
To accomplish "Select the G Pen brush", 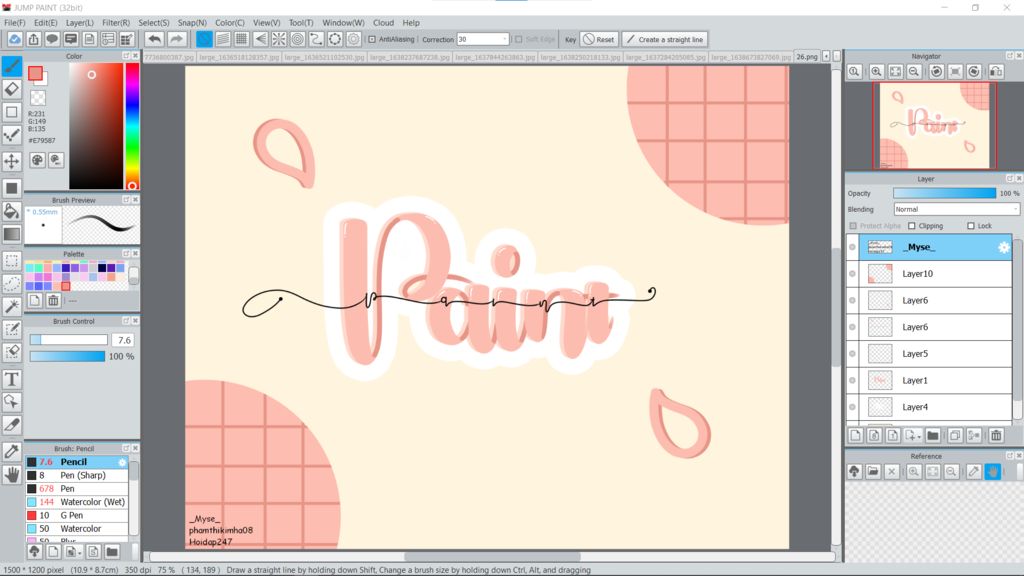I will pos(77,515).
